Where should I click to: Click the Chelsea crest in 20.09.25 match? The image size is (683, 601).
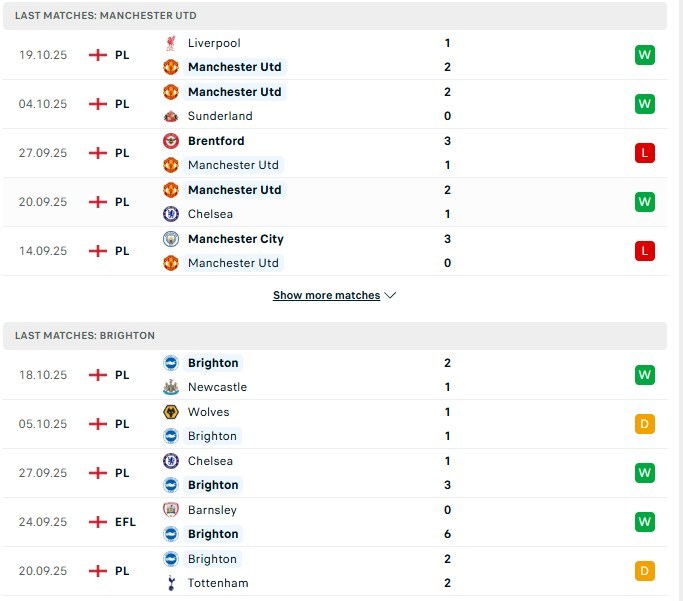(x=170, y=214)
